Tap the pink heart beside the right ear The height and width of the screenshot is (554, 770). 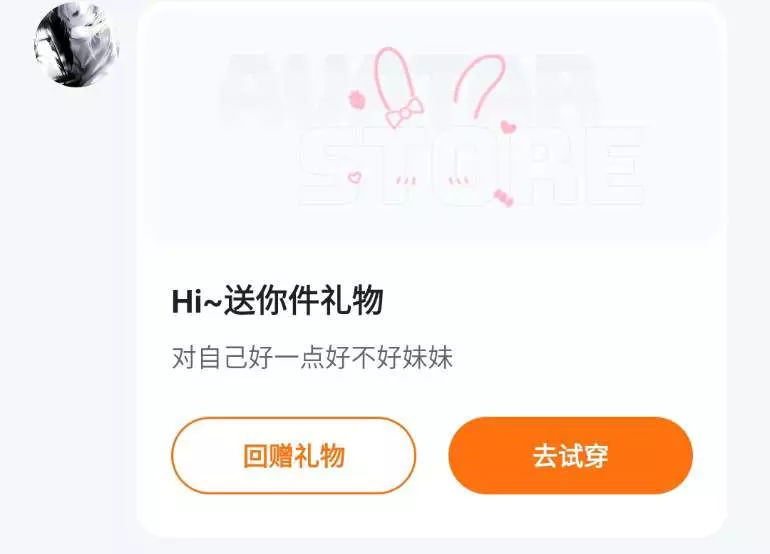[508, 127]
